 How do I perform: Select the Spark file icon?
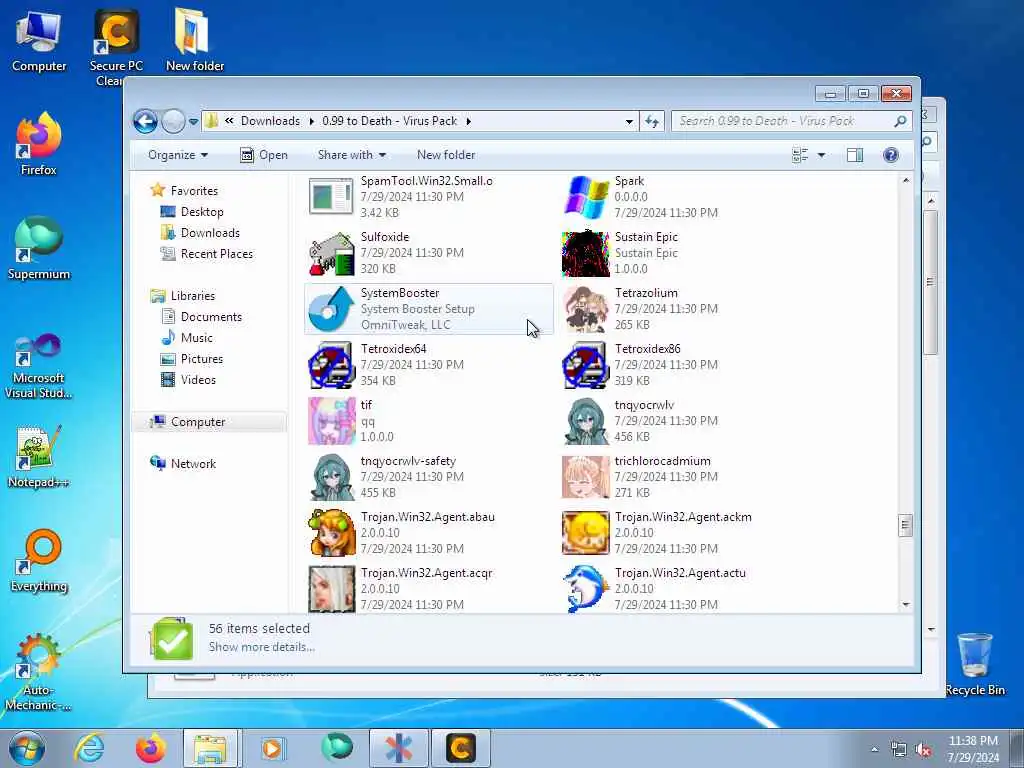(585, 197)
